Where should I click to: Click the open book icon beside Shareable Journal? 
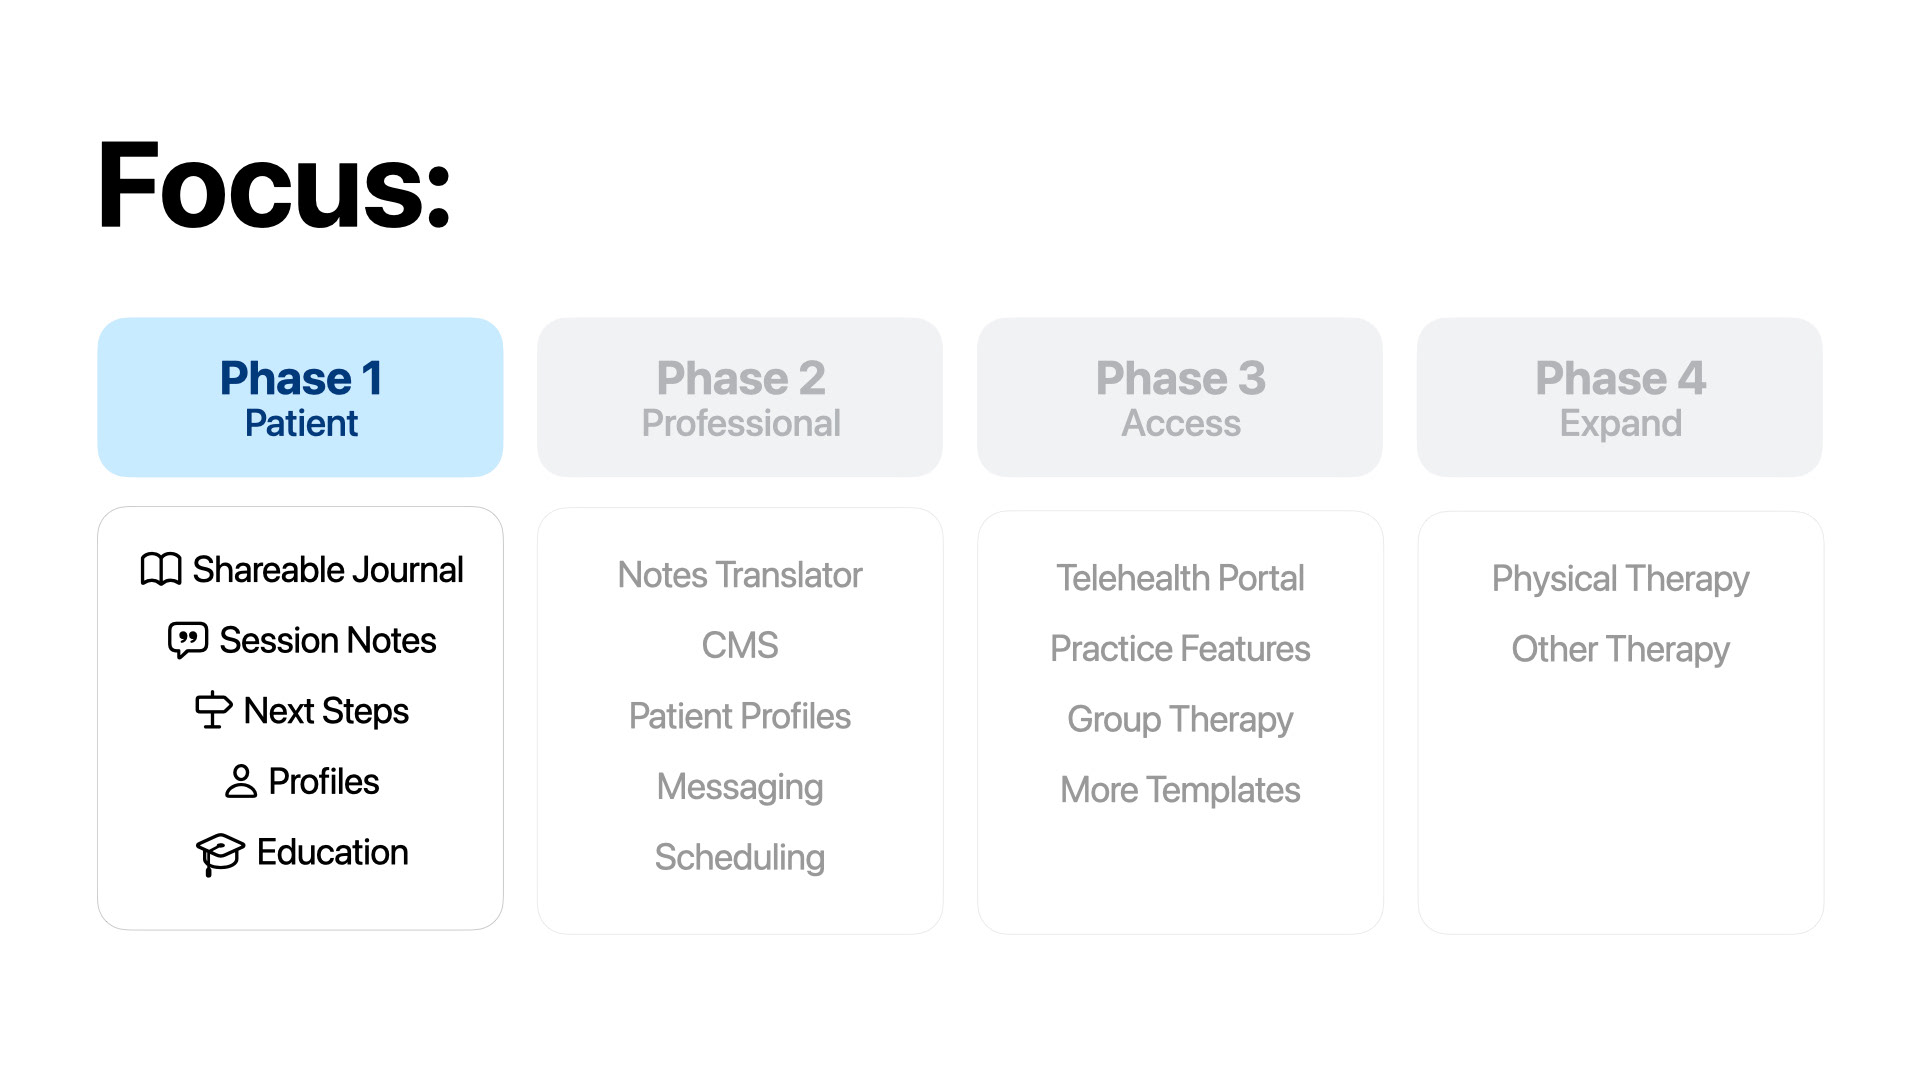161,570
